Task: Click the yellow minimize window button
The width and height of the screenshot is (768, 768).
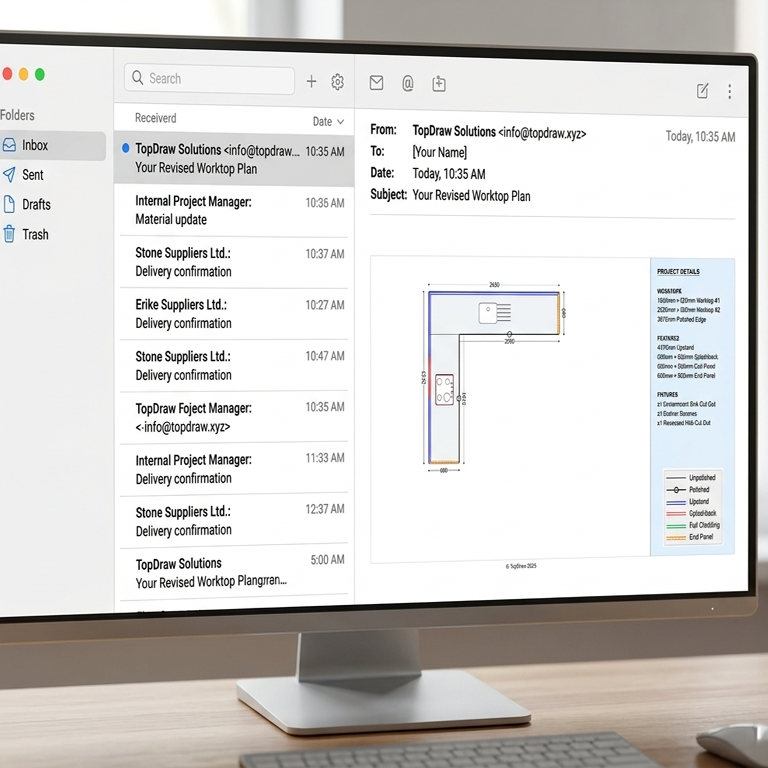Action: 23,74
